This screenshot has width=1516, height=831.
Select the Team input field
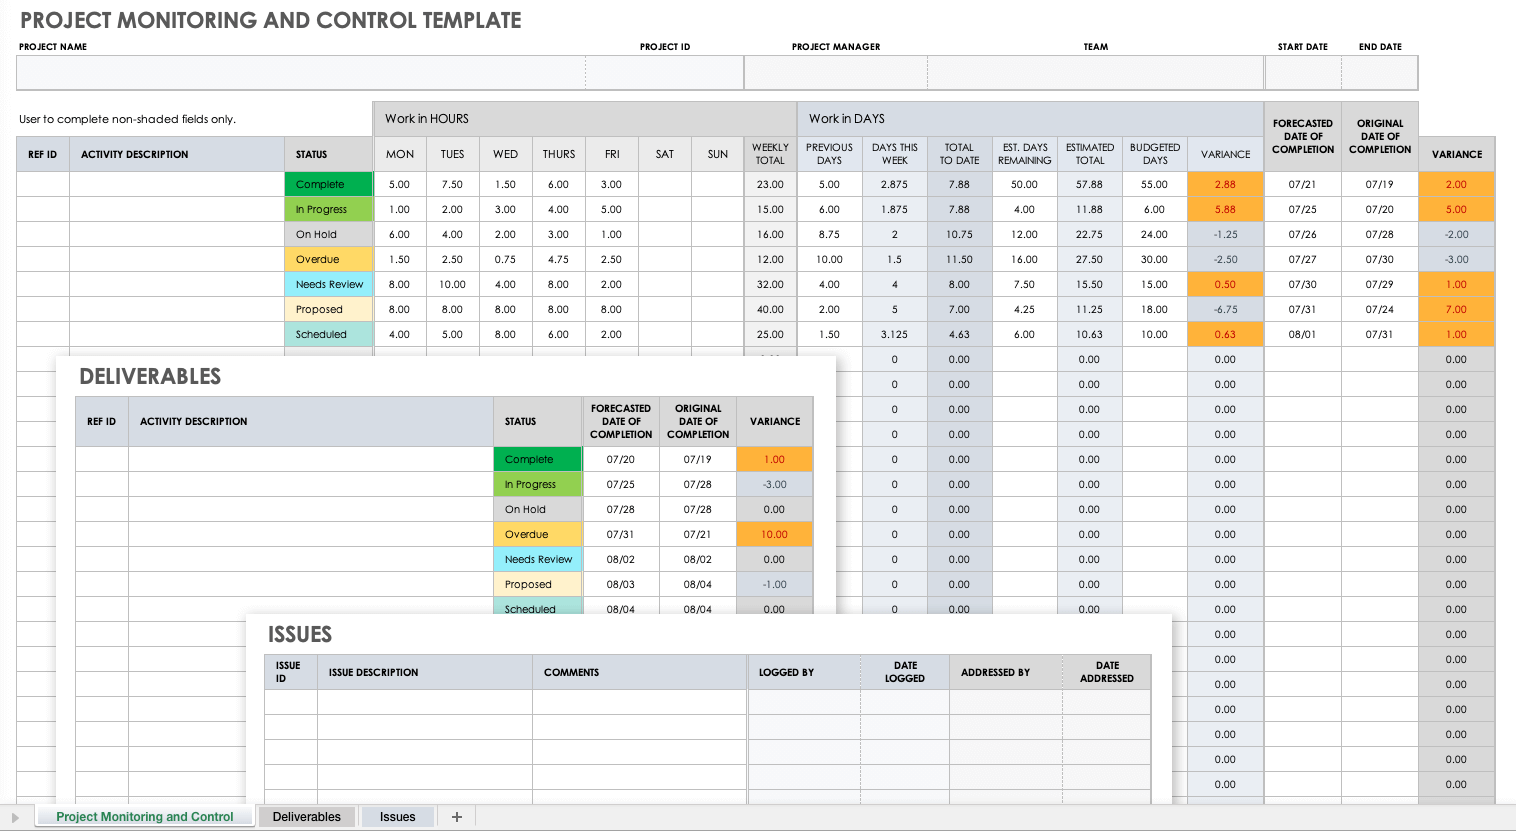(x=1094, y=72)
